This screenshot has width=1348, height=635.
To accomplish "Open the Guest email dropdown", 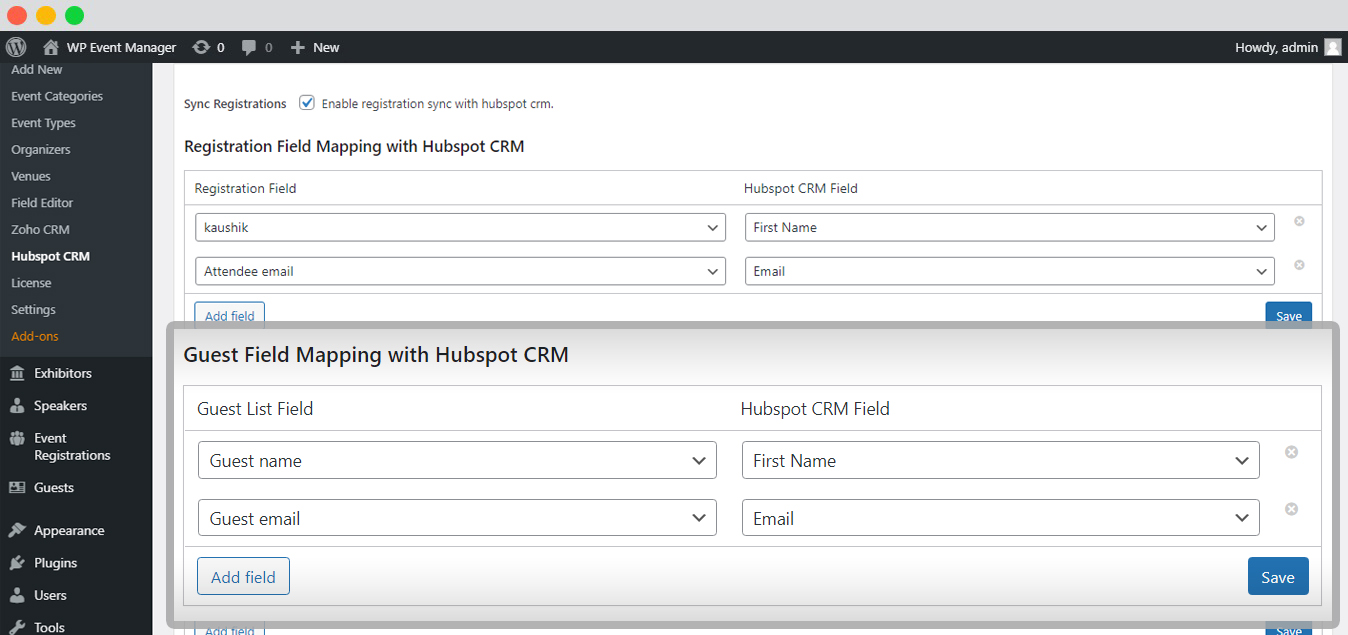I will click(x=457, y=518).
